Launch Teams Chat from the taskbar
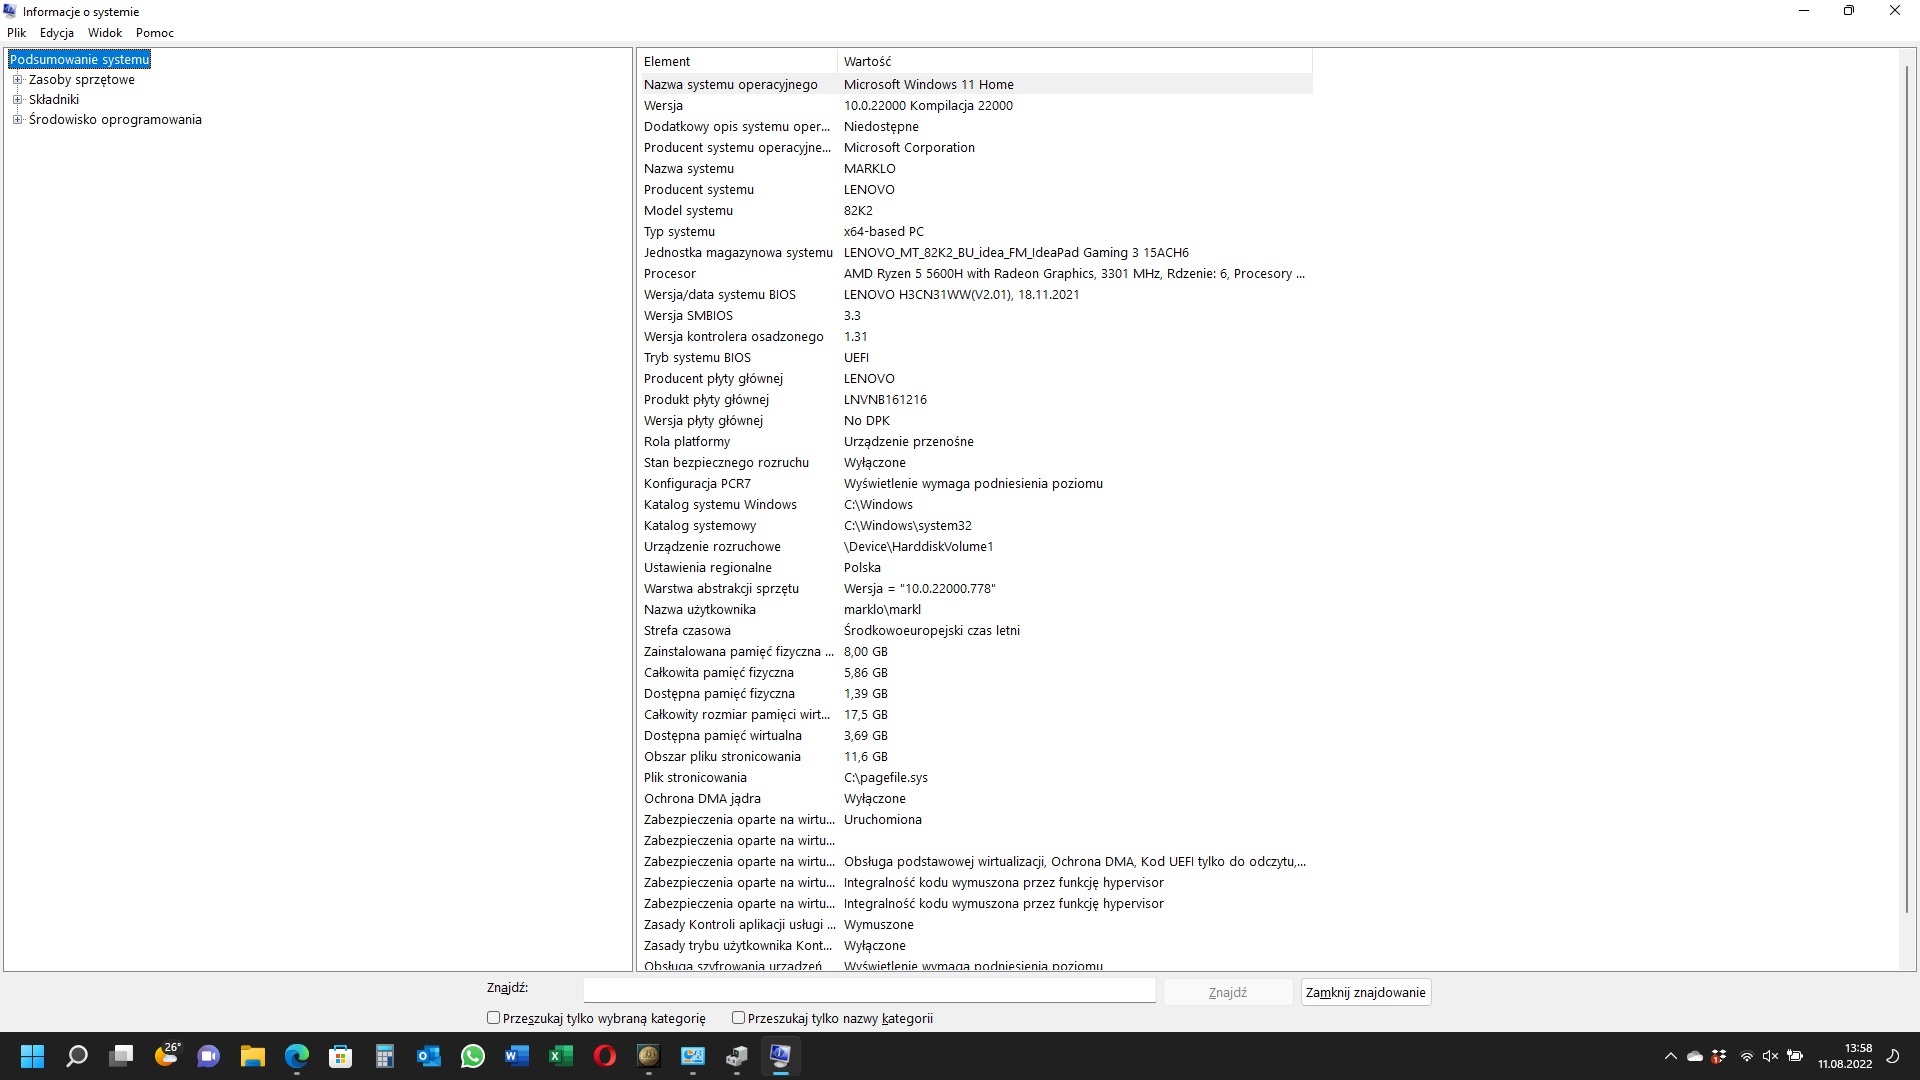This screenshot has width=1920, height=1080. pos(209,1056)
